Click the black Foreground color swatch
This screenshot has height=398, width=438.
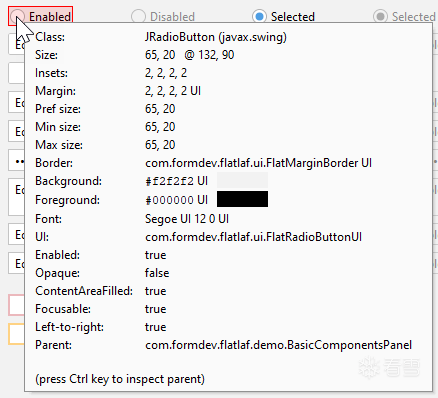(242, 199)
